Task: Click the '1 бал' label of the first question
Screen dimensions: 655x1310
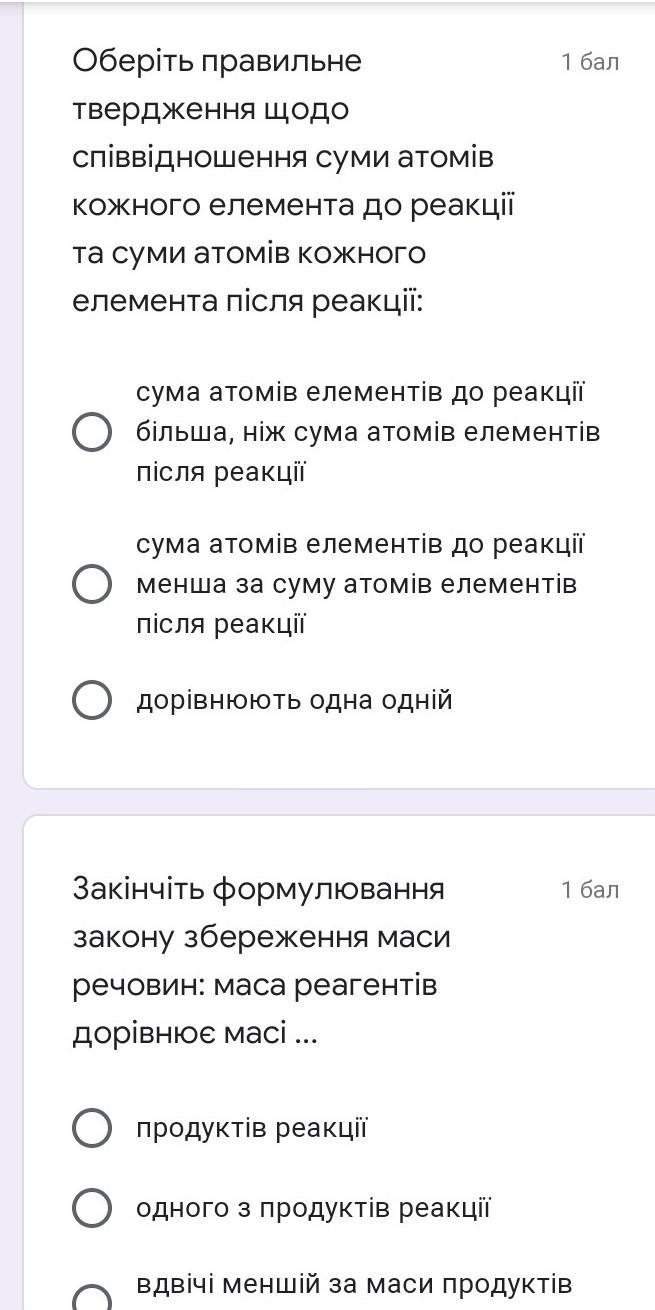Action: point(590,62)
